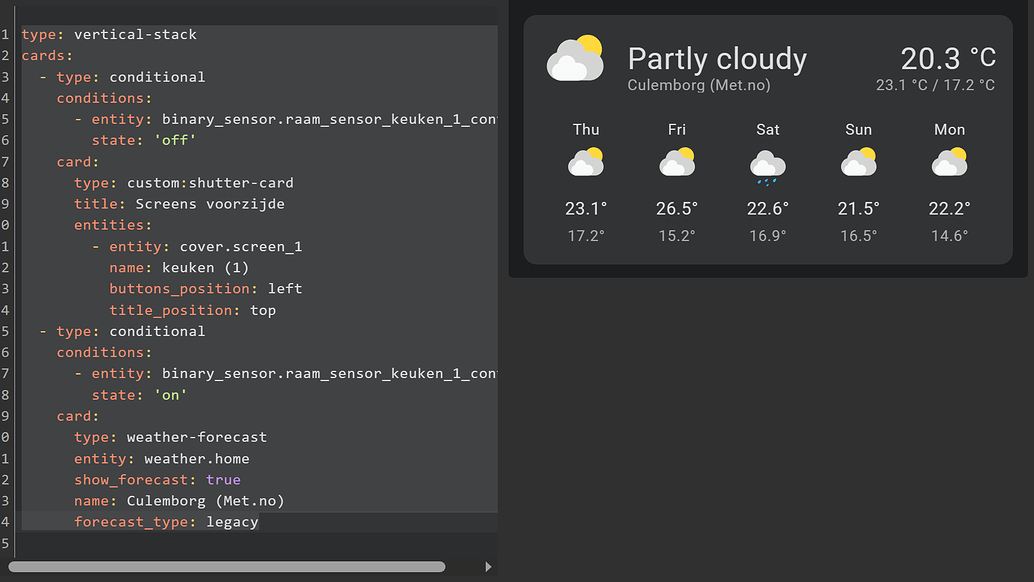Image resolution: width=1034 pixels, height=582 pixels.
Task: Click the '23.1 °C / 17.2 °C' range
Action: pos(935,85)
